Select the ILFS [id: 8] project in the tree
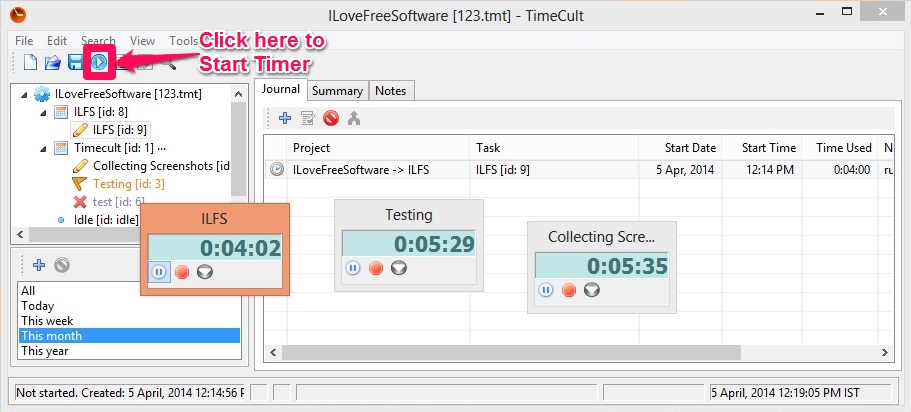 click(101, 112)
